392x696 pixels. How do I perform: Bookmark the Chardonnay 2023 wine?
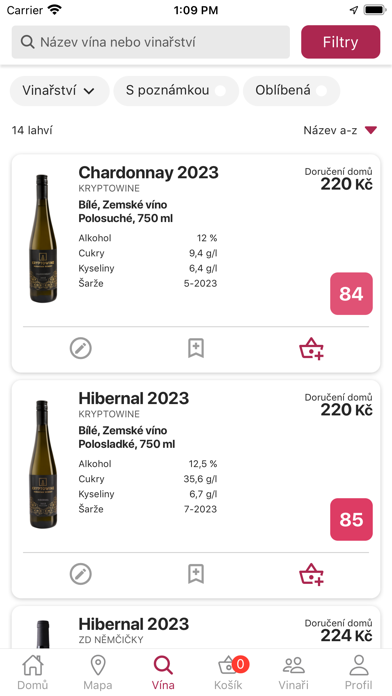pyautogui.click(x=196, y=348)
